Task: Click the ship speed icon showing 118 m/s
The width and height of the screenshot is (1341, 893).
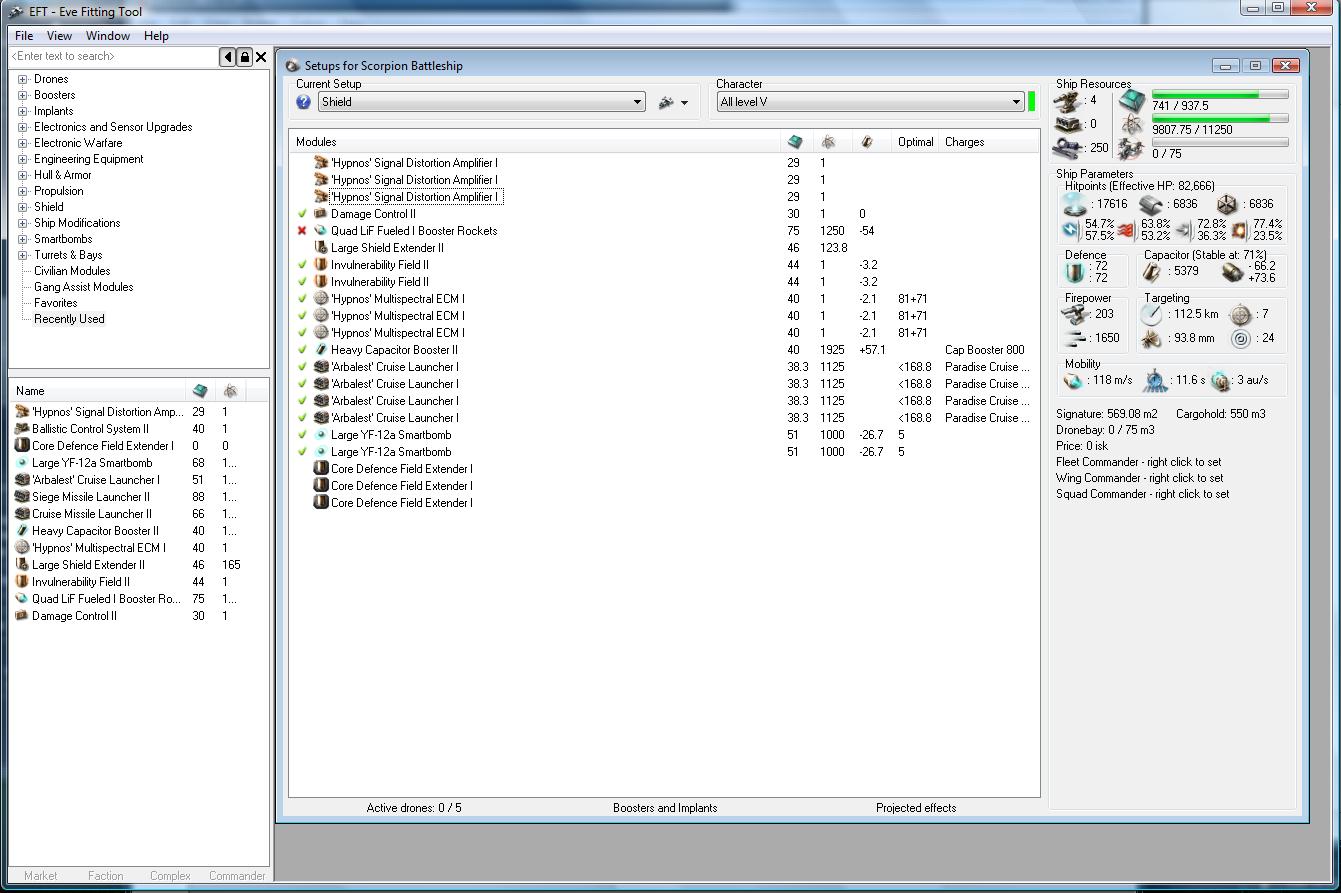Action: [x=1074, y=381]
